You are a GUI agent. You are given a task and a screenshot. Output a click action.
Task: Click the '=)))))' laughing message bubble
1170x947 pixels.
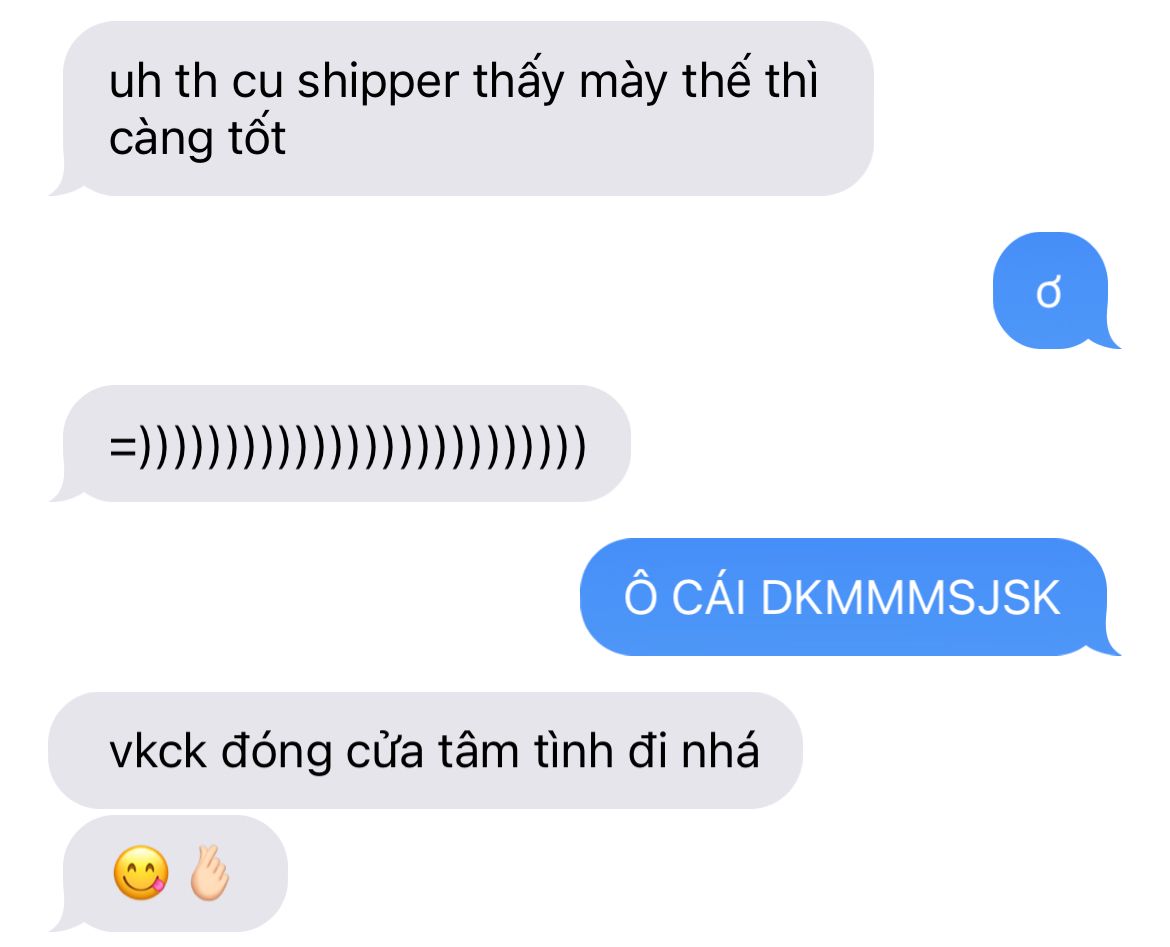click(340, 443)
